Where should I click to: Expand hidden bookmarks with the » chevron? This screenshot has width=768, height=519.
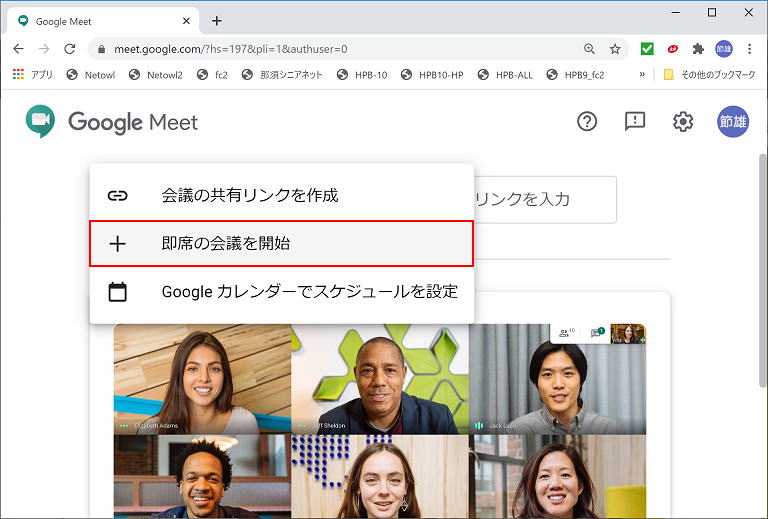[x=642, y=74]
